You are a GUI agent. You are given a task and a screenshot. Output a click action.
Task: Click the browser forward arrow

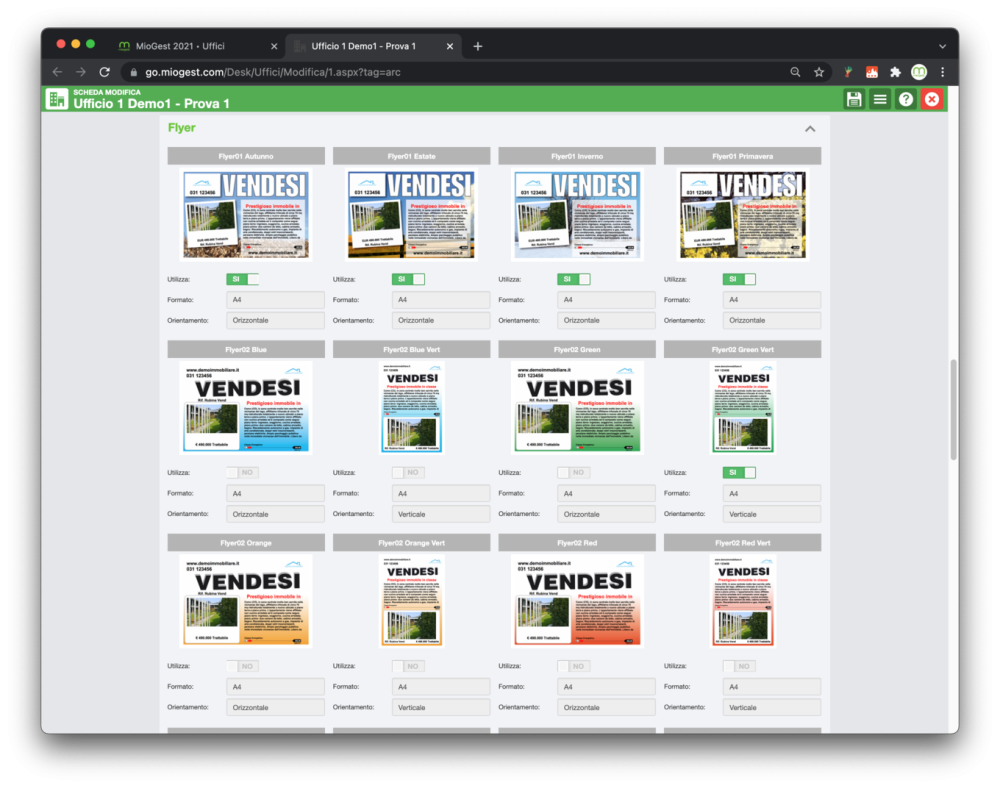(x=81, y=72)
